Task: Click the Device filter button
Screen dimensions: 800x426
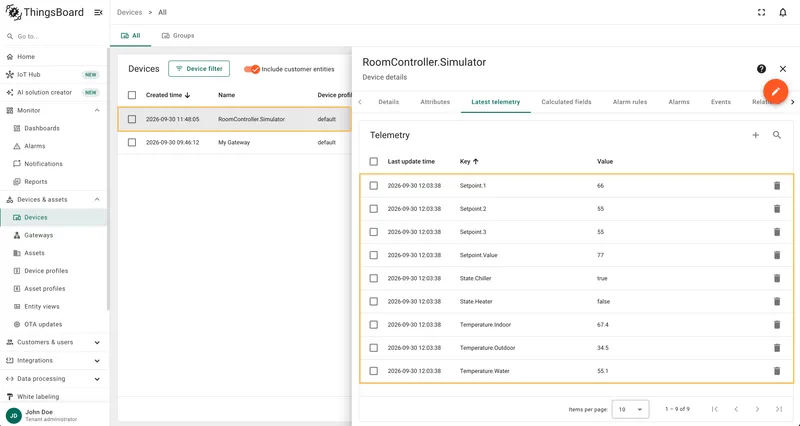Action: pos(199,69)
